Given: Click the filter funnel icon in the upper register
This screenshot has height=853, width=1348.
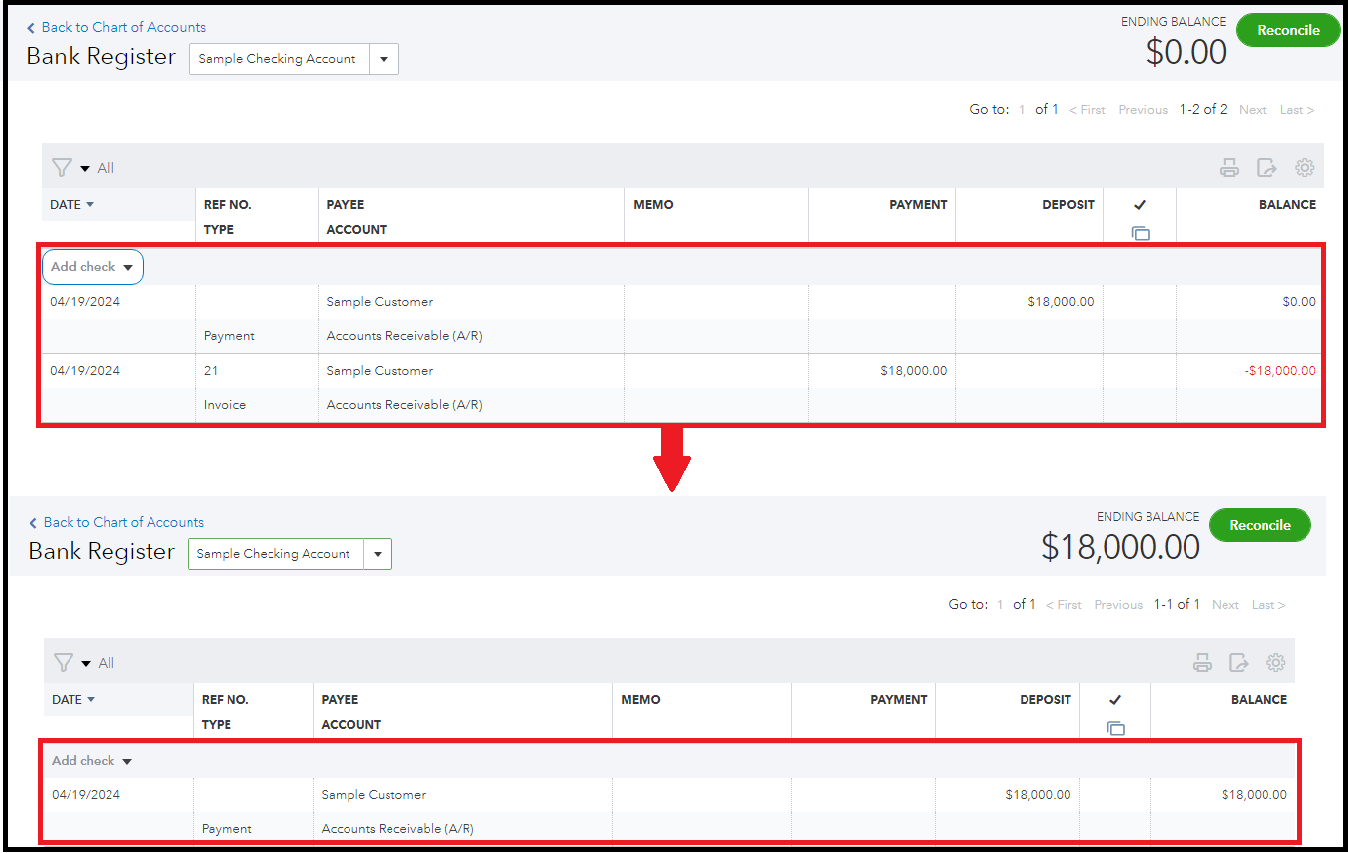Looking at the screenshot, I should [62, 168].
